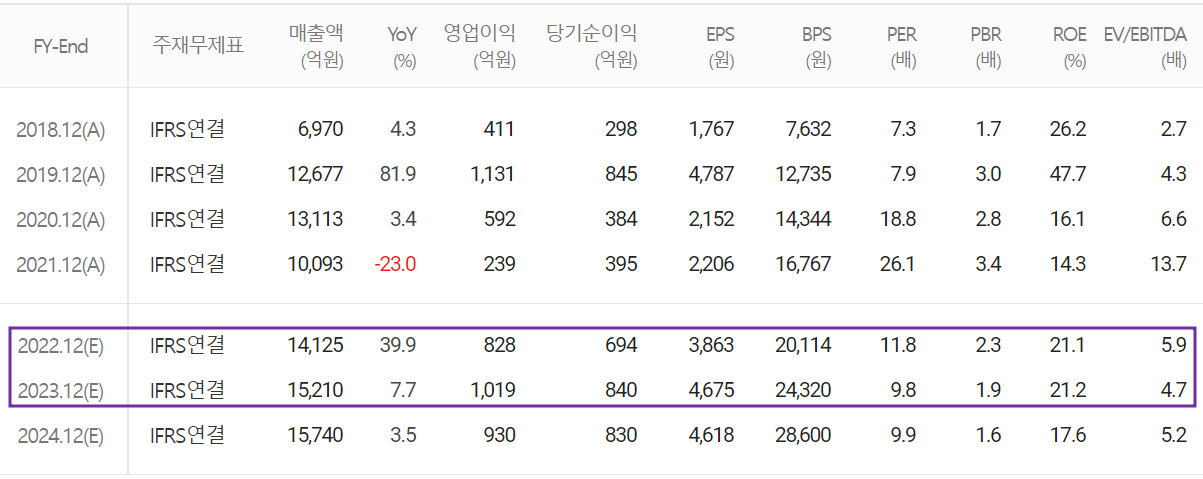Click PBR value 2.3
The image size is (1203, 479).
point(988,345)
